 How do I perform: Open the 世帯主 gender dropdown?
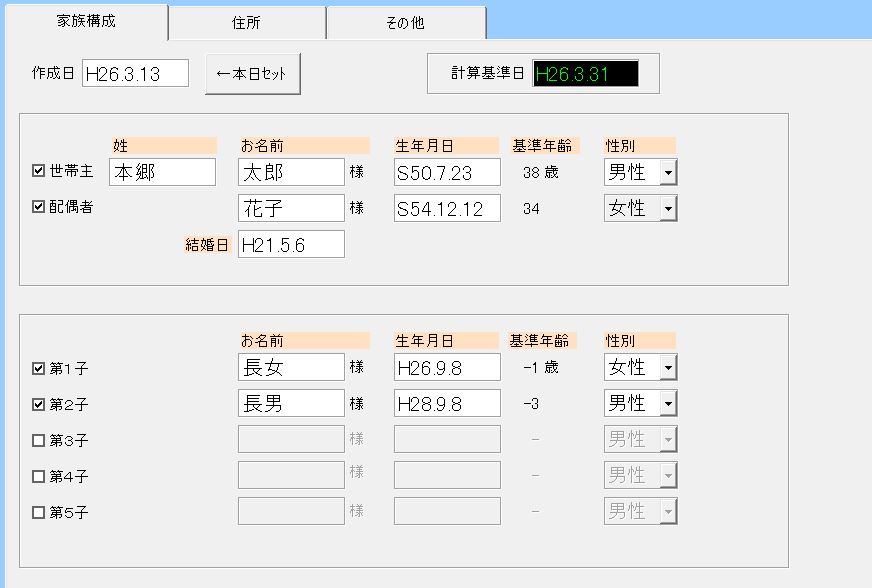[x=667, y=172]
